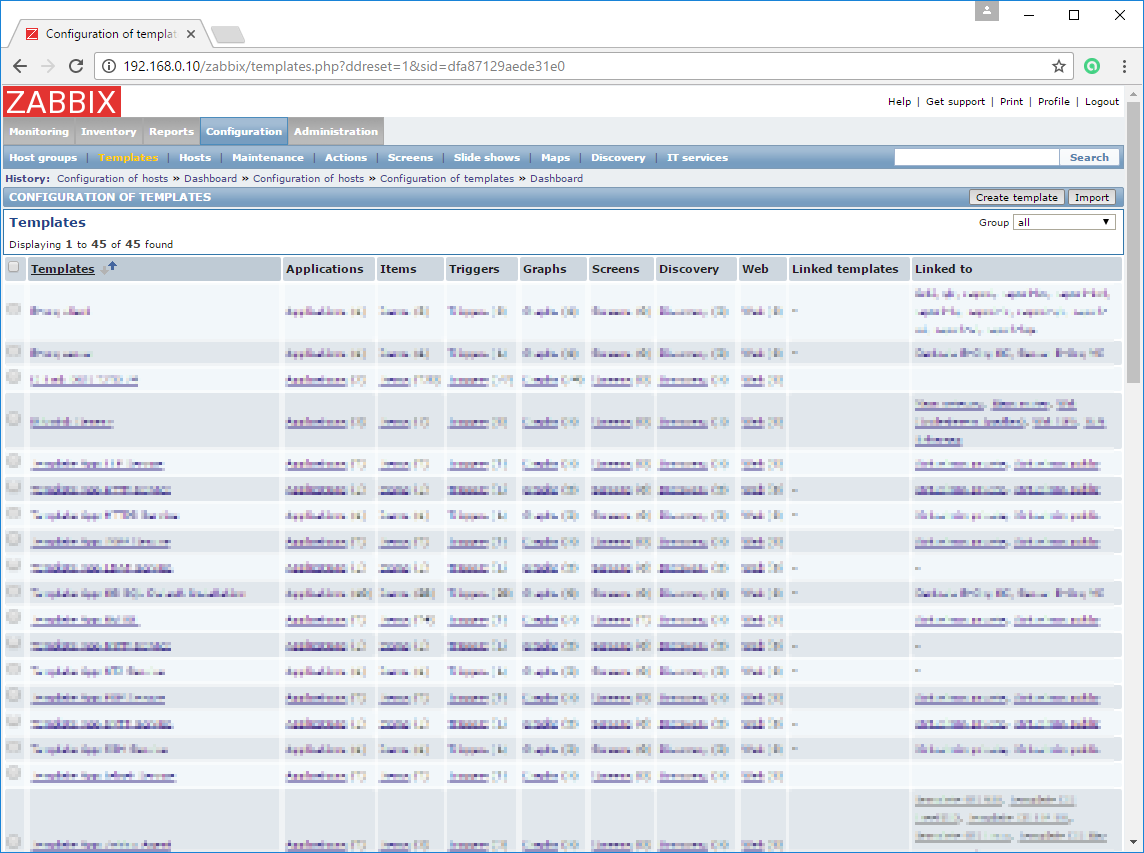Open Discovery in the blue submenu bar
The height and width of the screenshot is (853, 1144).
[x=618, y=158]
